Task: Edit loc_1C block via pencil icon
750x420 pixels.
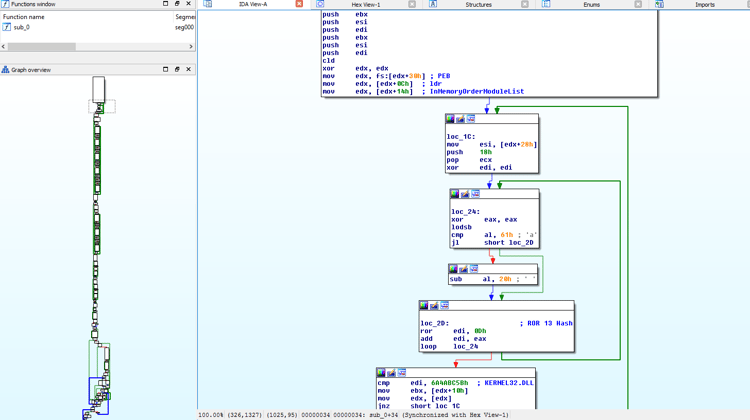Action: coord(460,119)
